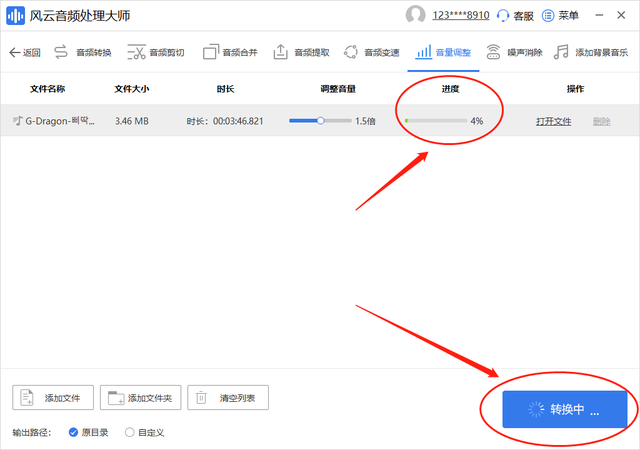Viewport: 640px width, 450px height.
Task: Select the 音频提取 extract icon
Action: pos(280,52)
